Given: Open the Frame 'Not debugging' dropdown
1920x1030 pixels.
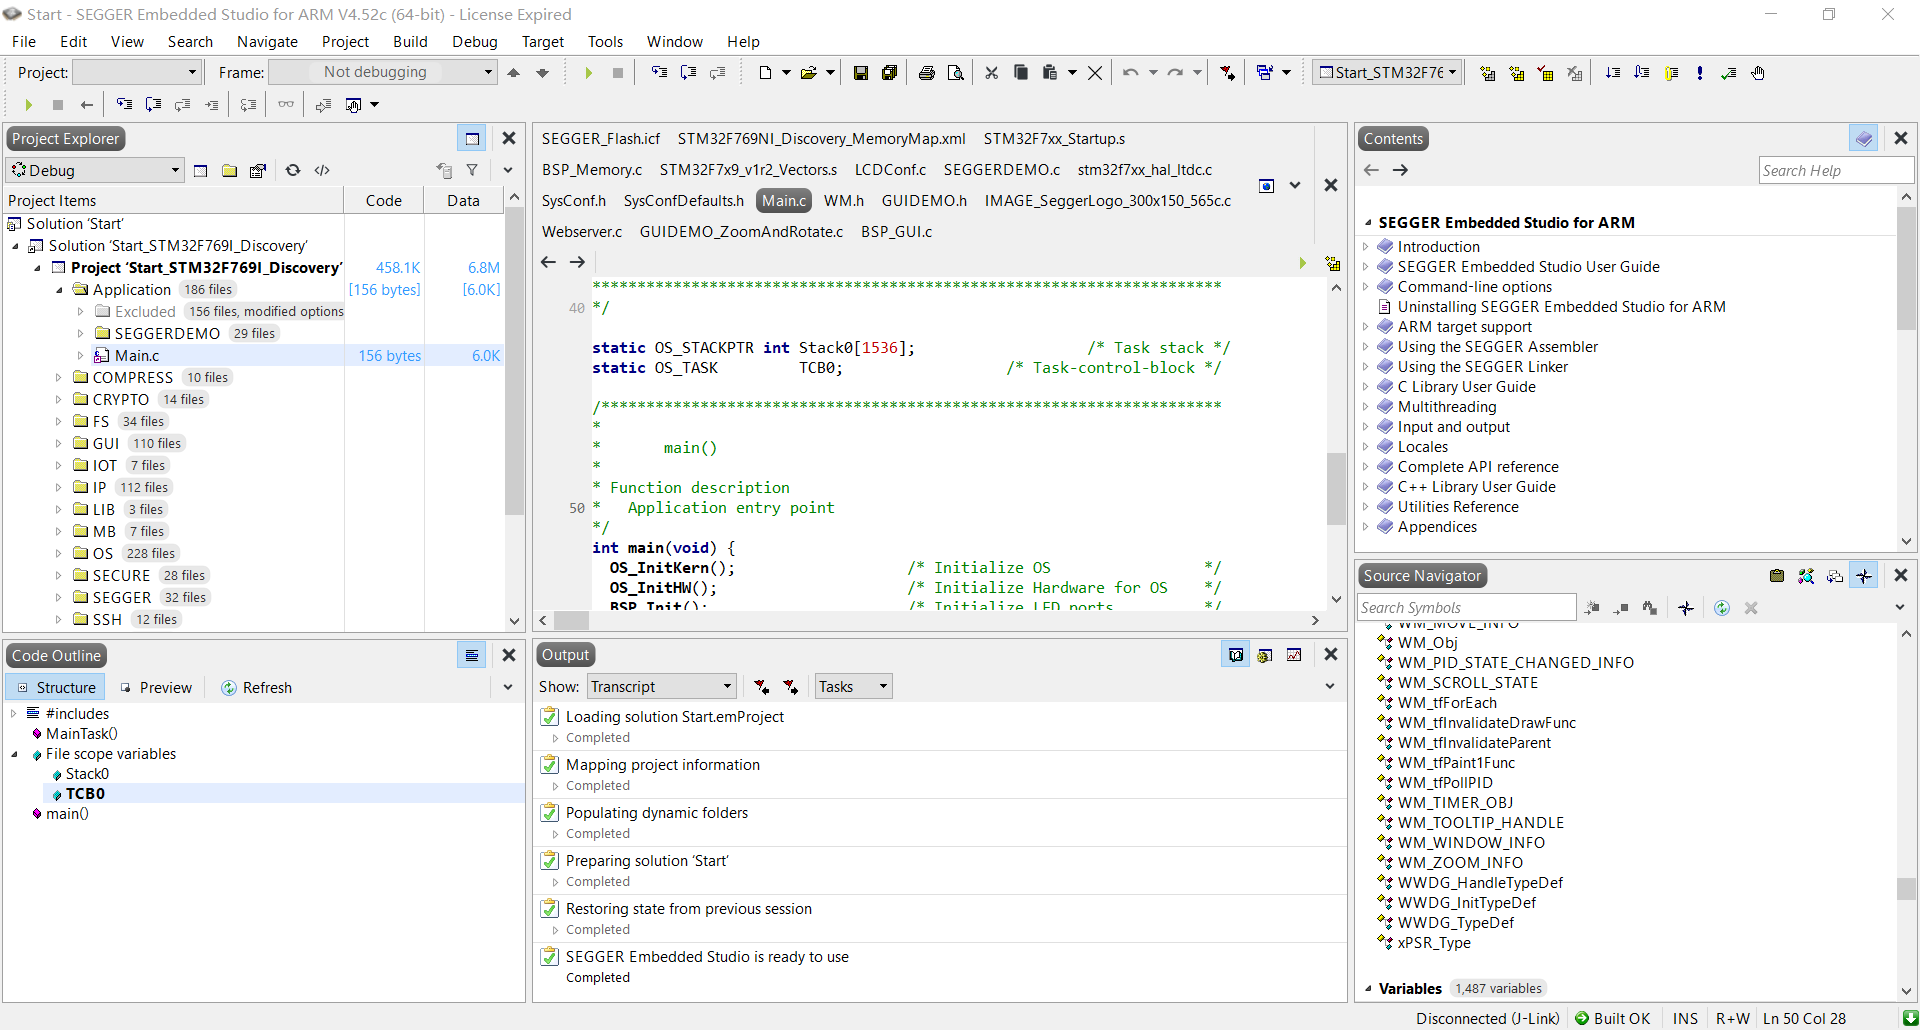Looking at the screenshot, I should point(383,72).
